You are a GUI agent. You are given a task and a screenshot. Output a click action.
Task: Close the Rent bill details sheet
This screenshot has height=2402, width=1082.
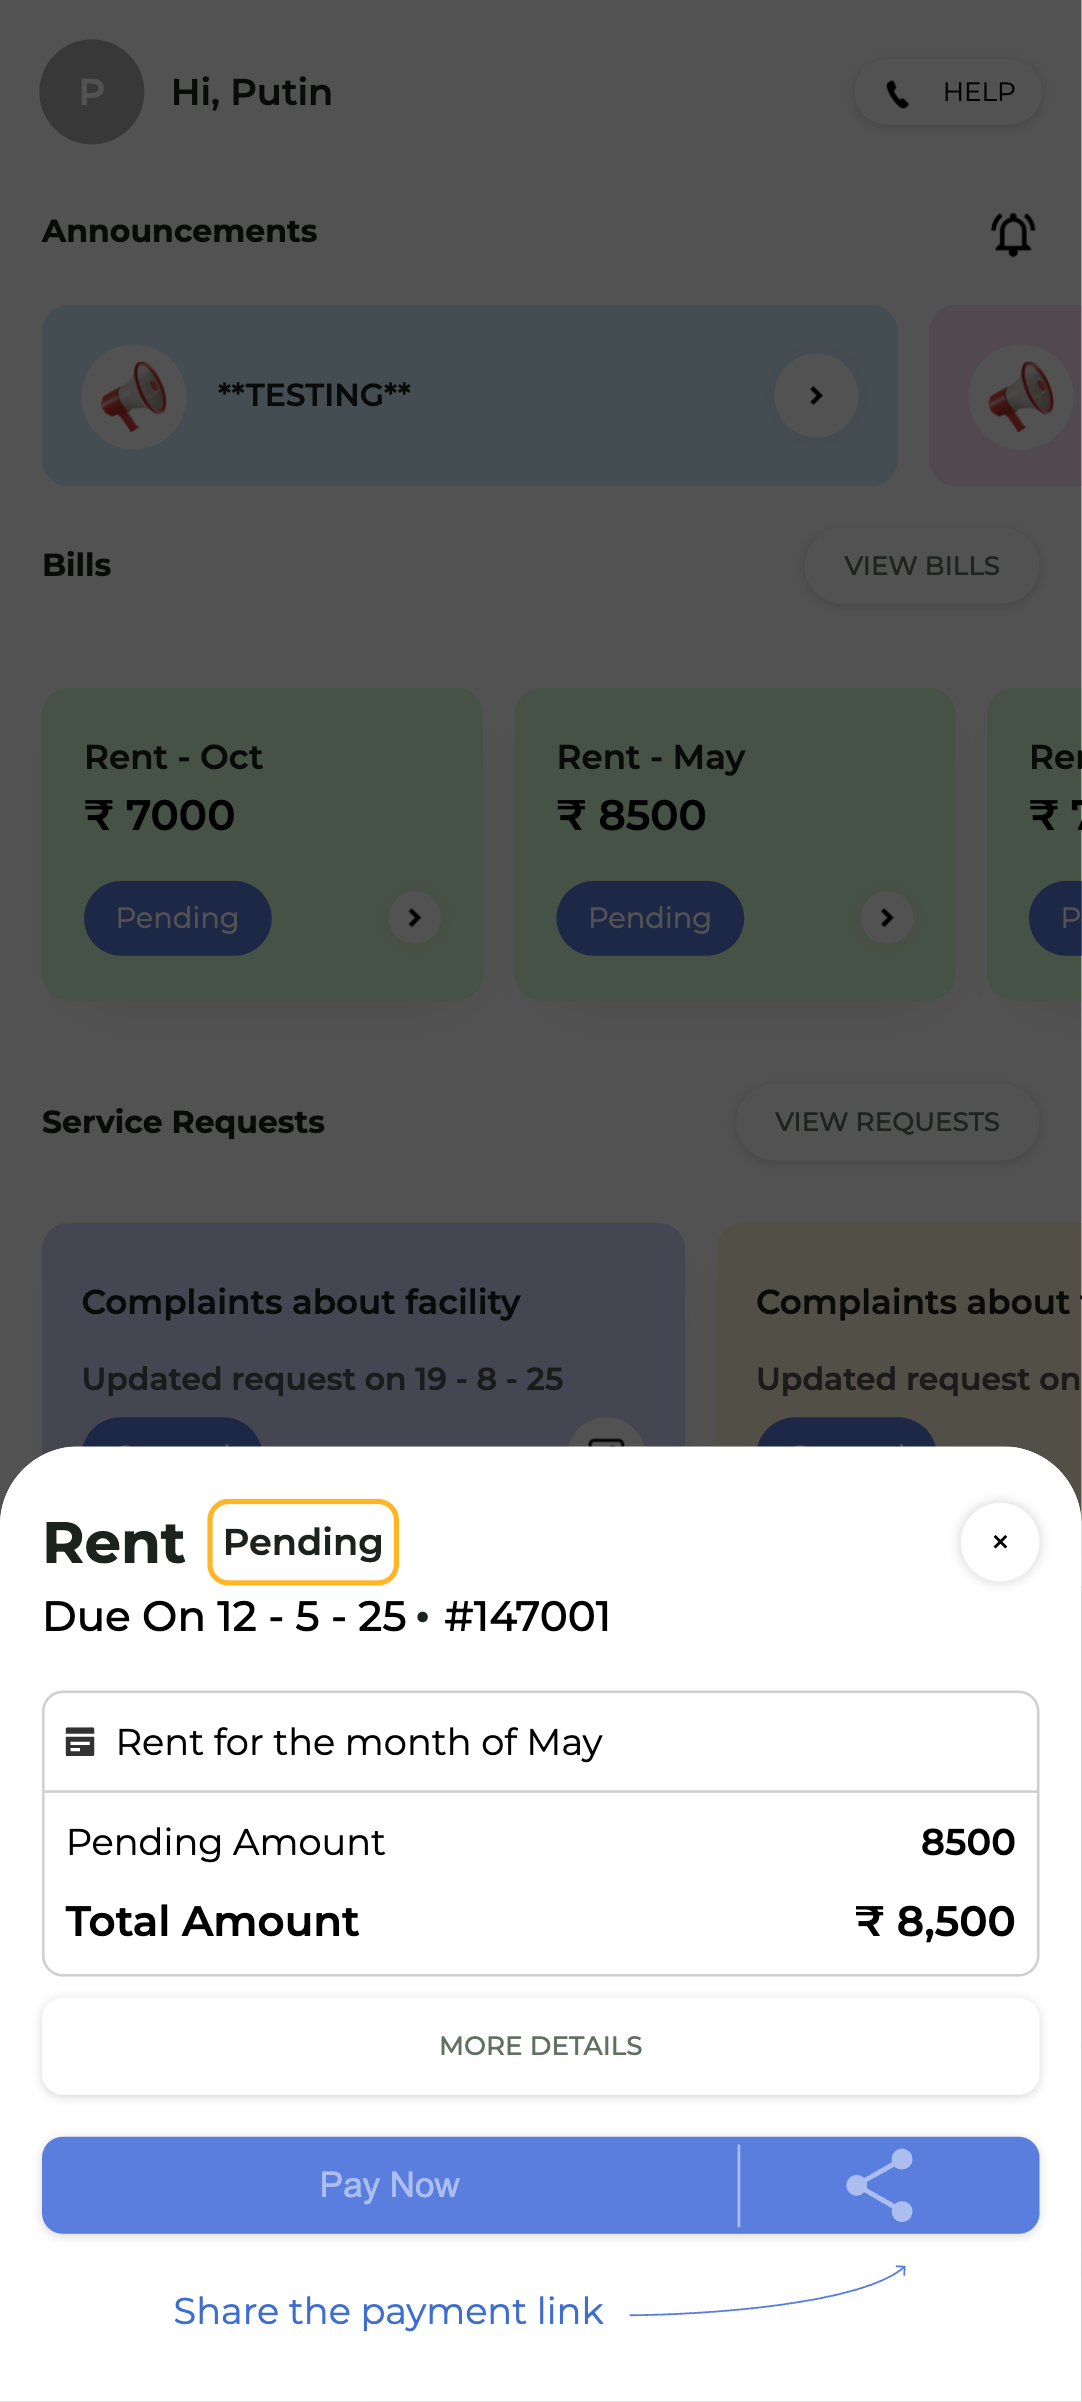pos(999,1542)
